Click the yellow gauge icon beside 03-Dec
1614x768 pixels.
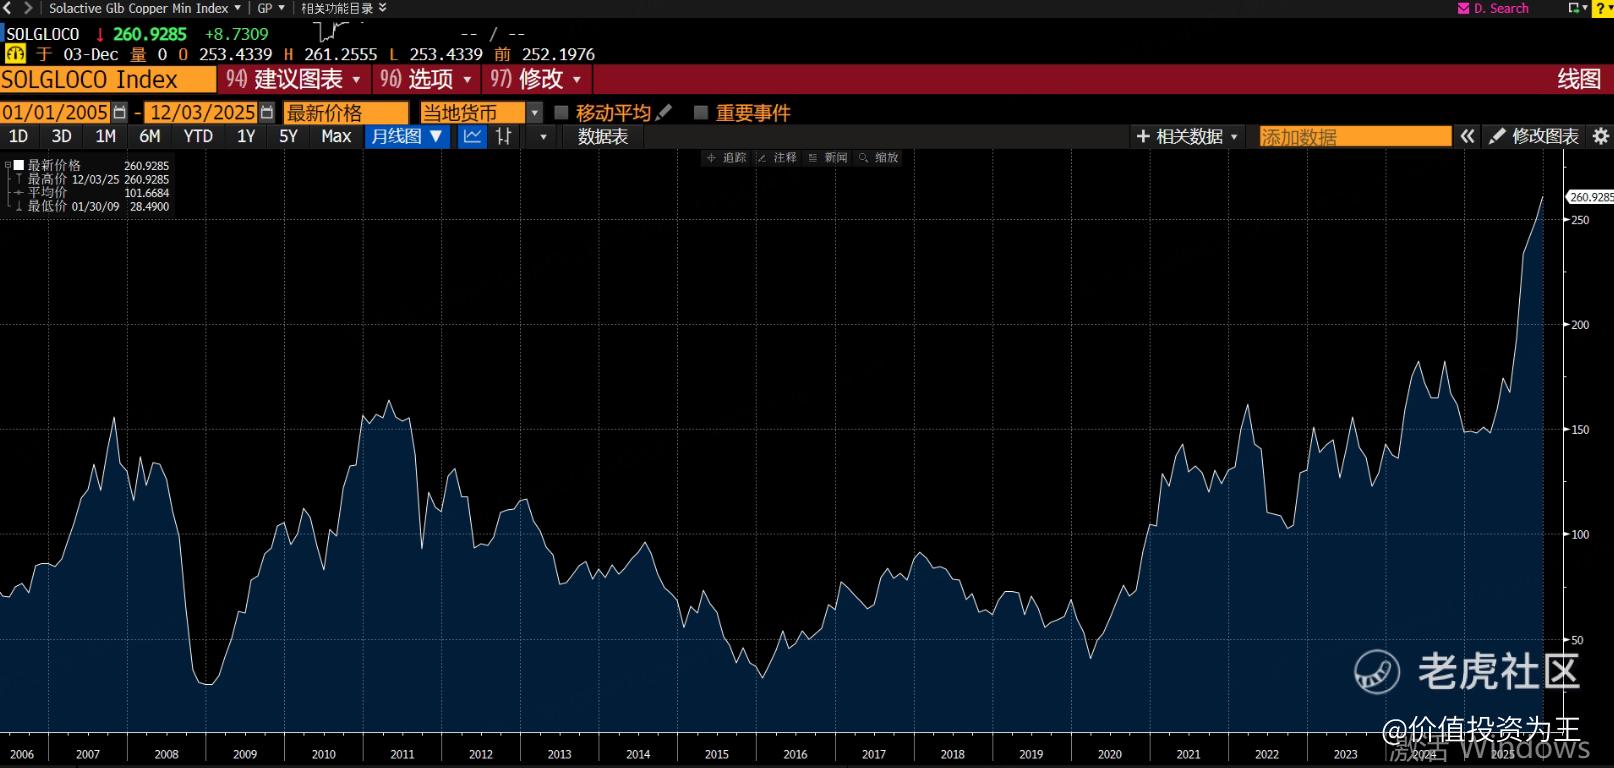15,54
